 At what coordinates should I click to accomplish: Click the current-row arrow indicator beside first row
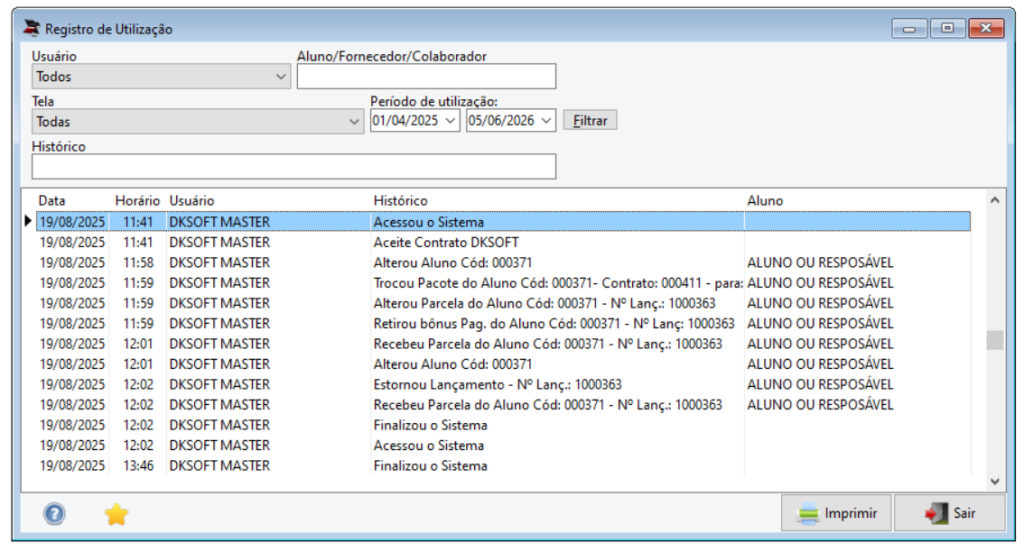(28, 221)
